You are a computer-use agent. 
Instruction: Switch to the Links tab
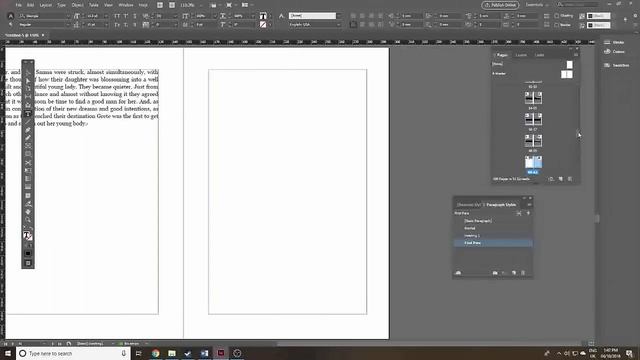pyautogui.click(x=540, y=55)
